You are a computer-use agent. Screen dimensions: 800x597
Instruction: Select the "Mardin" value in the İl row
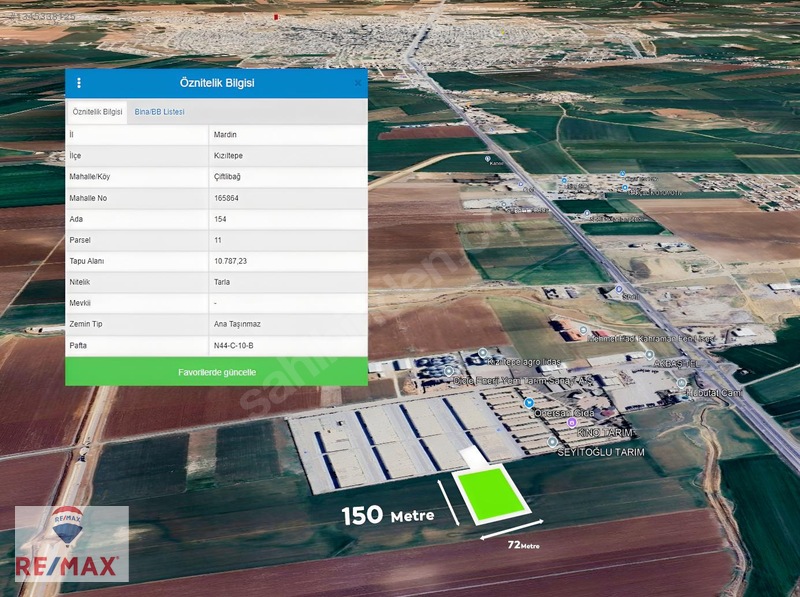point(225,135)
